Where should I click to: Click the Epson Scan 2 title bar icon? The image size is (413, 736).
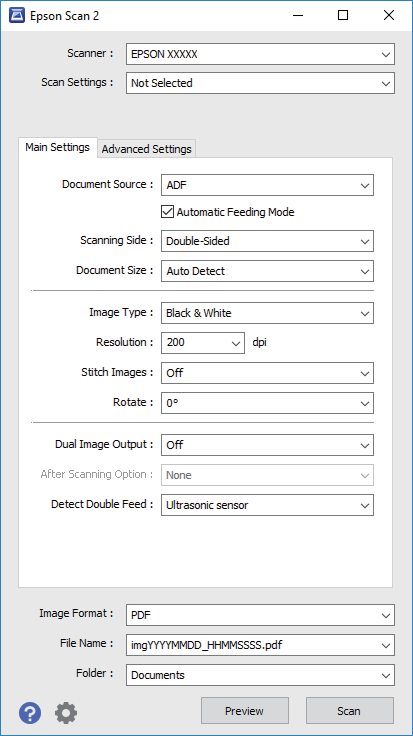[x=17, y=16]
